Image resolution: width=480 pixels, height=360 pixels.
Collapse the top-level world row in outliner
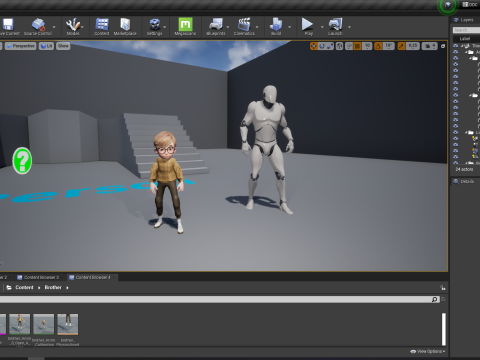click(x=463, y=45)
